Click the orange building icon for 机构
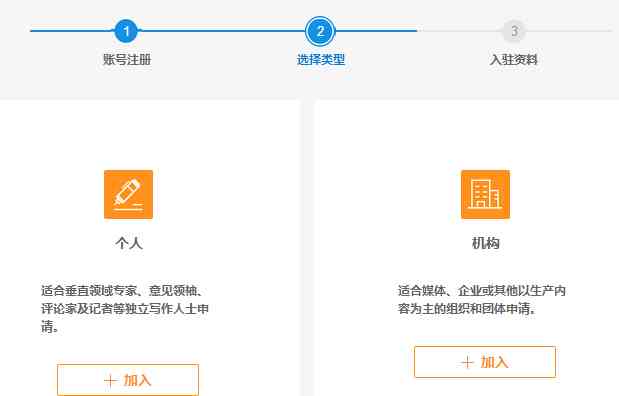This screenshot has height=396, width=619. click(485, 194)
